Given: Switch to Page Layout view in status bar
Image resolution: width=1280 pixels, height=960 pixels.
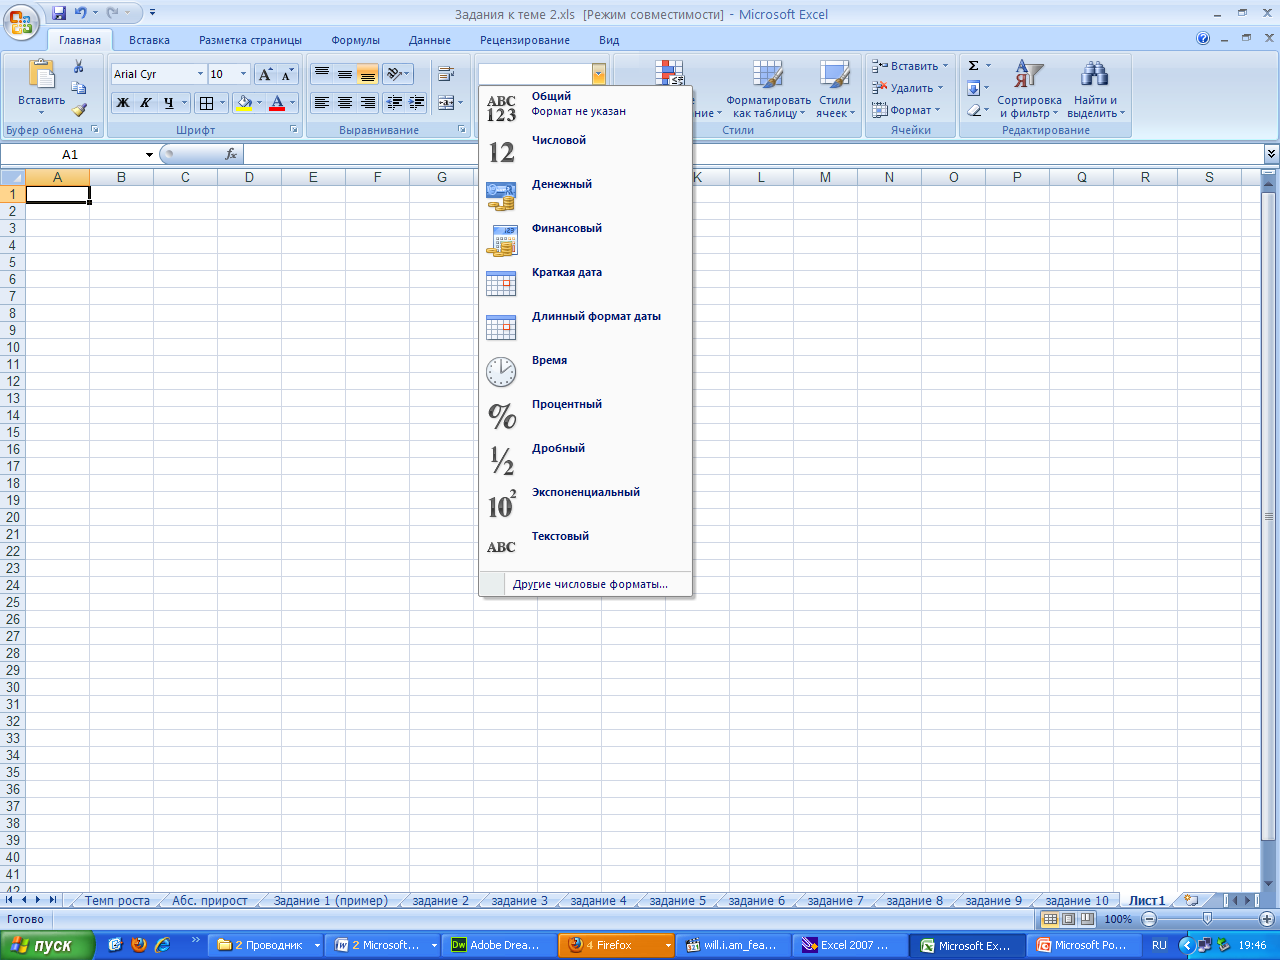Looking at the screenshot, I should pos(1068,918).
